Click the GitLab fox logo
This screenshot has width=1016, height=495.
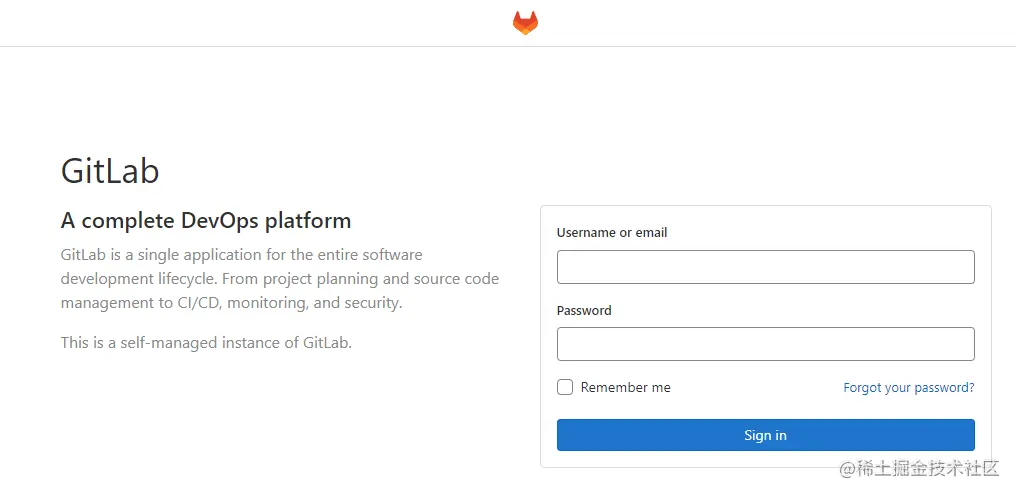(525, 23)
